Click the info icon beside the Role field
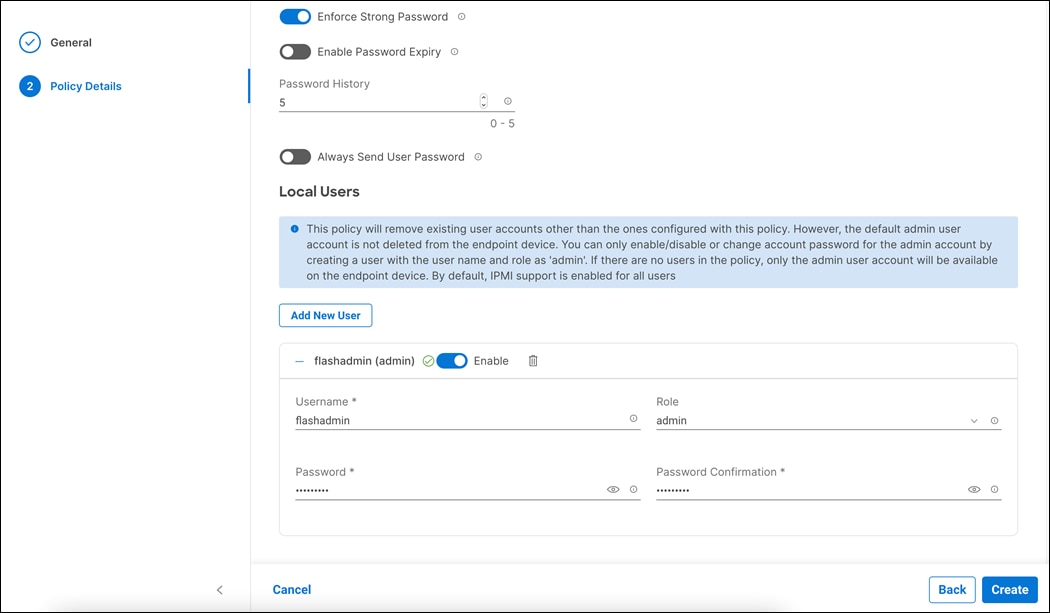 pyautogui.click(x=994, y=420)
